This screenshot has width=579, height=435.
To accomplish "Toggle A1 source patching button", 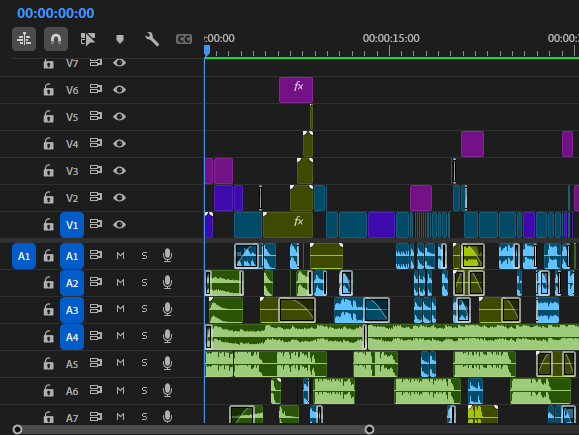I will (24, 256).
